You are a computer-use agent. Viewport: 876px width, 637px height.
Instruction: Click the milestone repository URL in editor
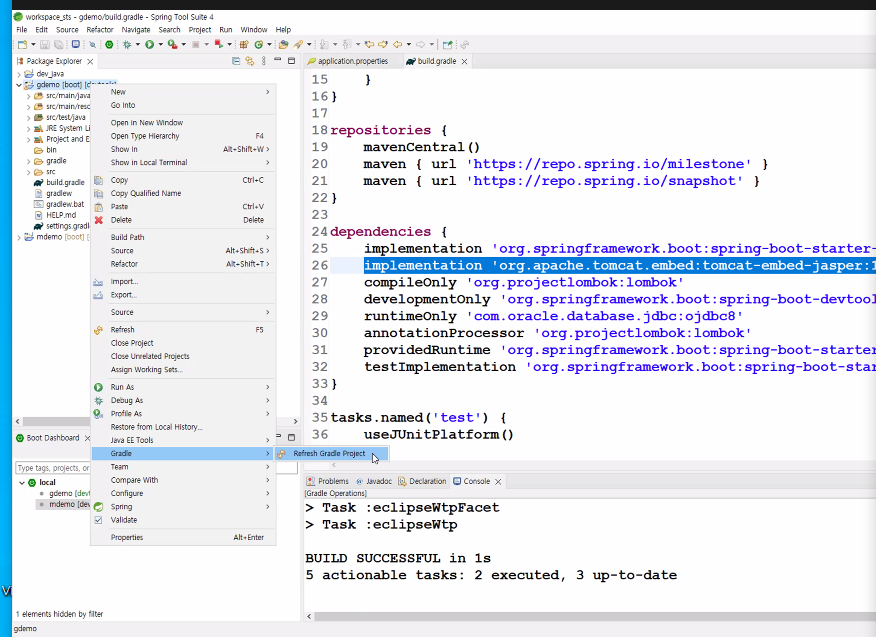609,164
